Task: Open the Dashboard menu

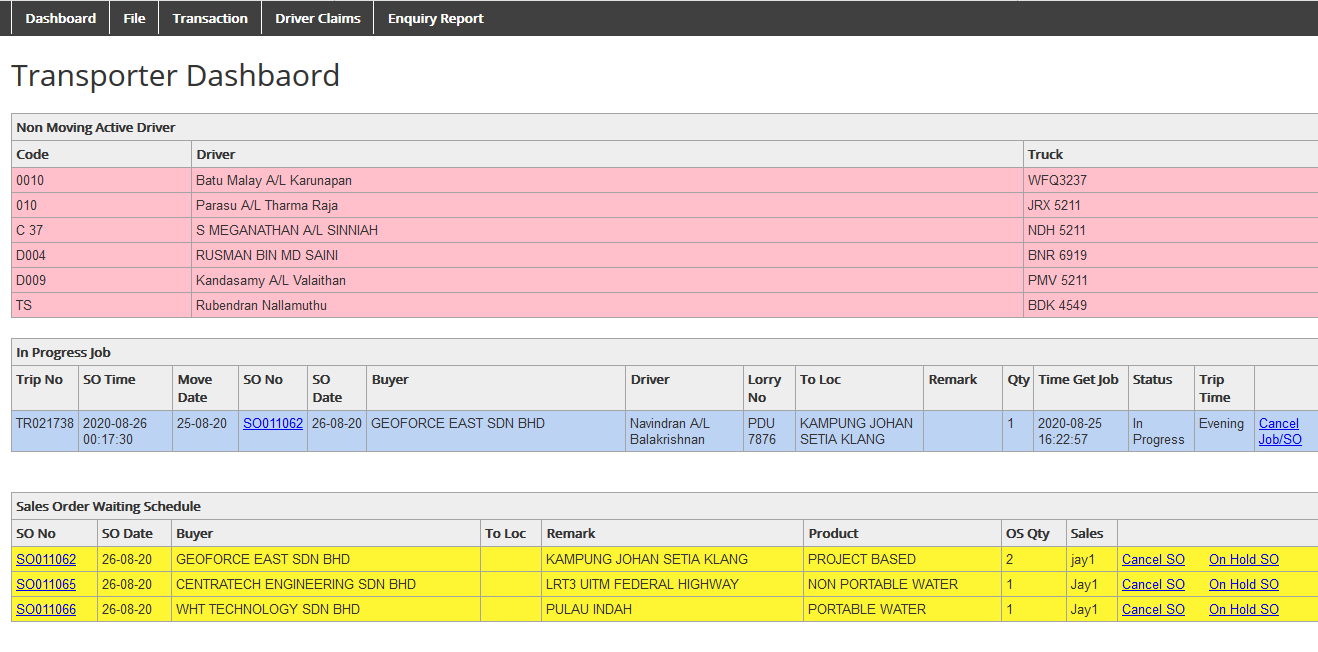Action: tap(60, 18)
